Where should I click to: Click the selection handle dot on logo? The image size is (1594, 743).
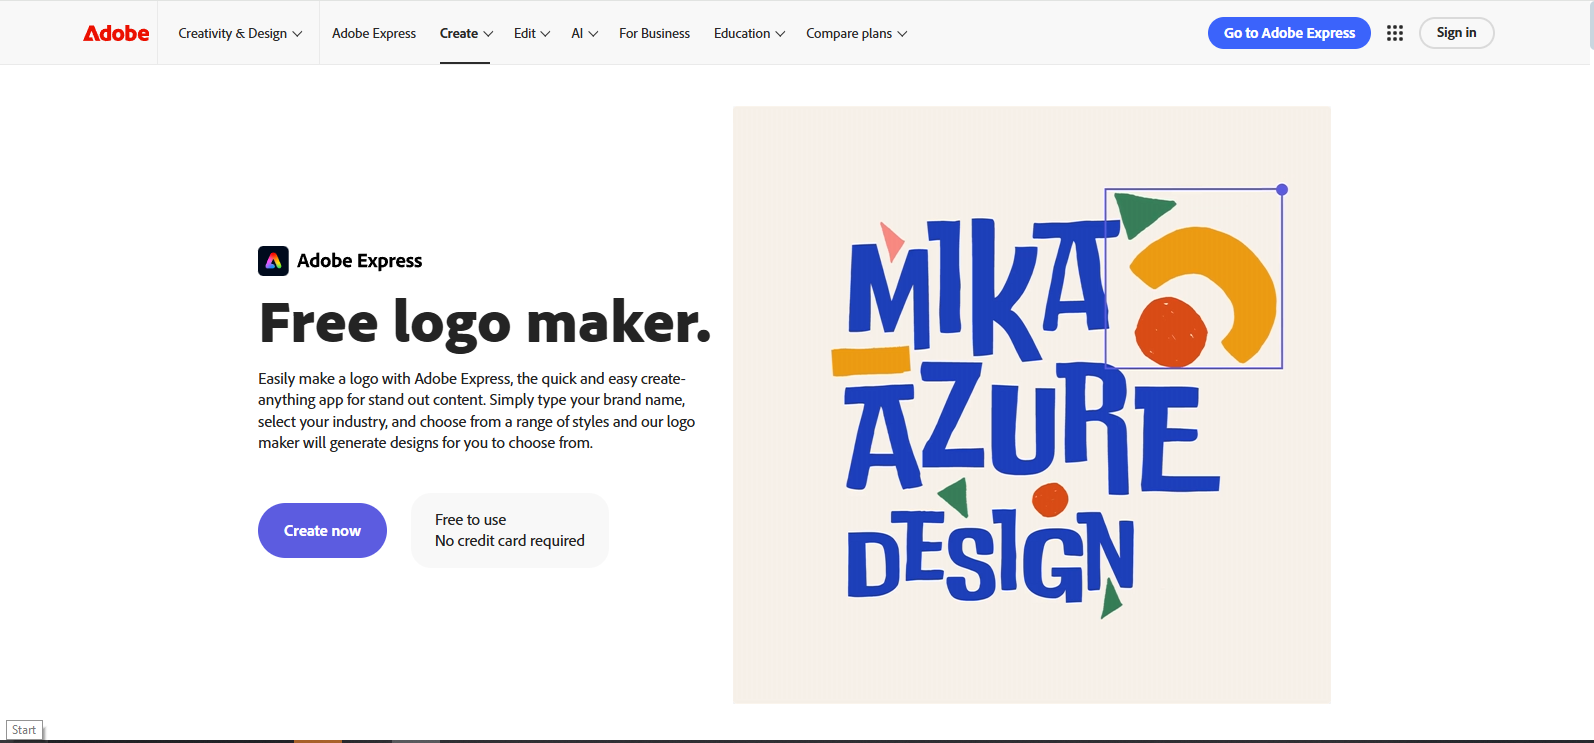(1282, 189)
